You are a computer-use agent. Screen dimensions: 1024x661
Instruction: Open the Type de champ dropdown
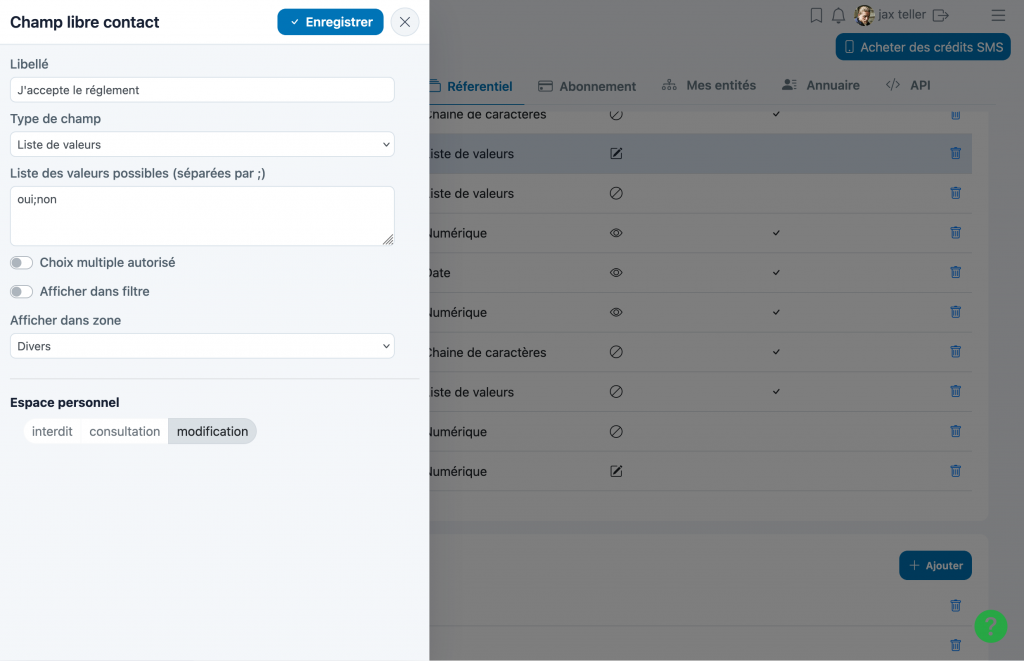pos(202,144)
